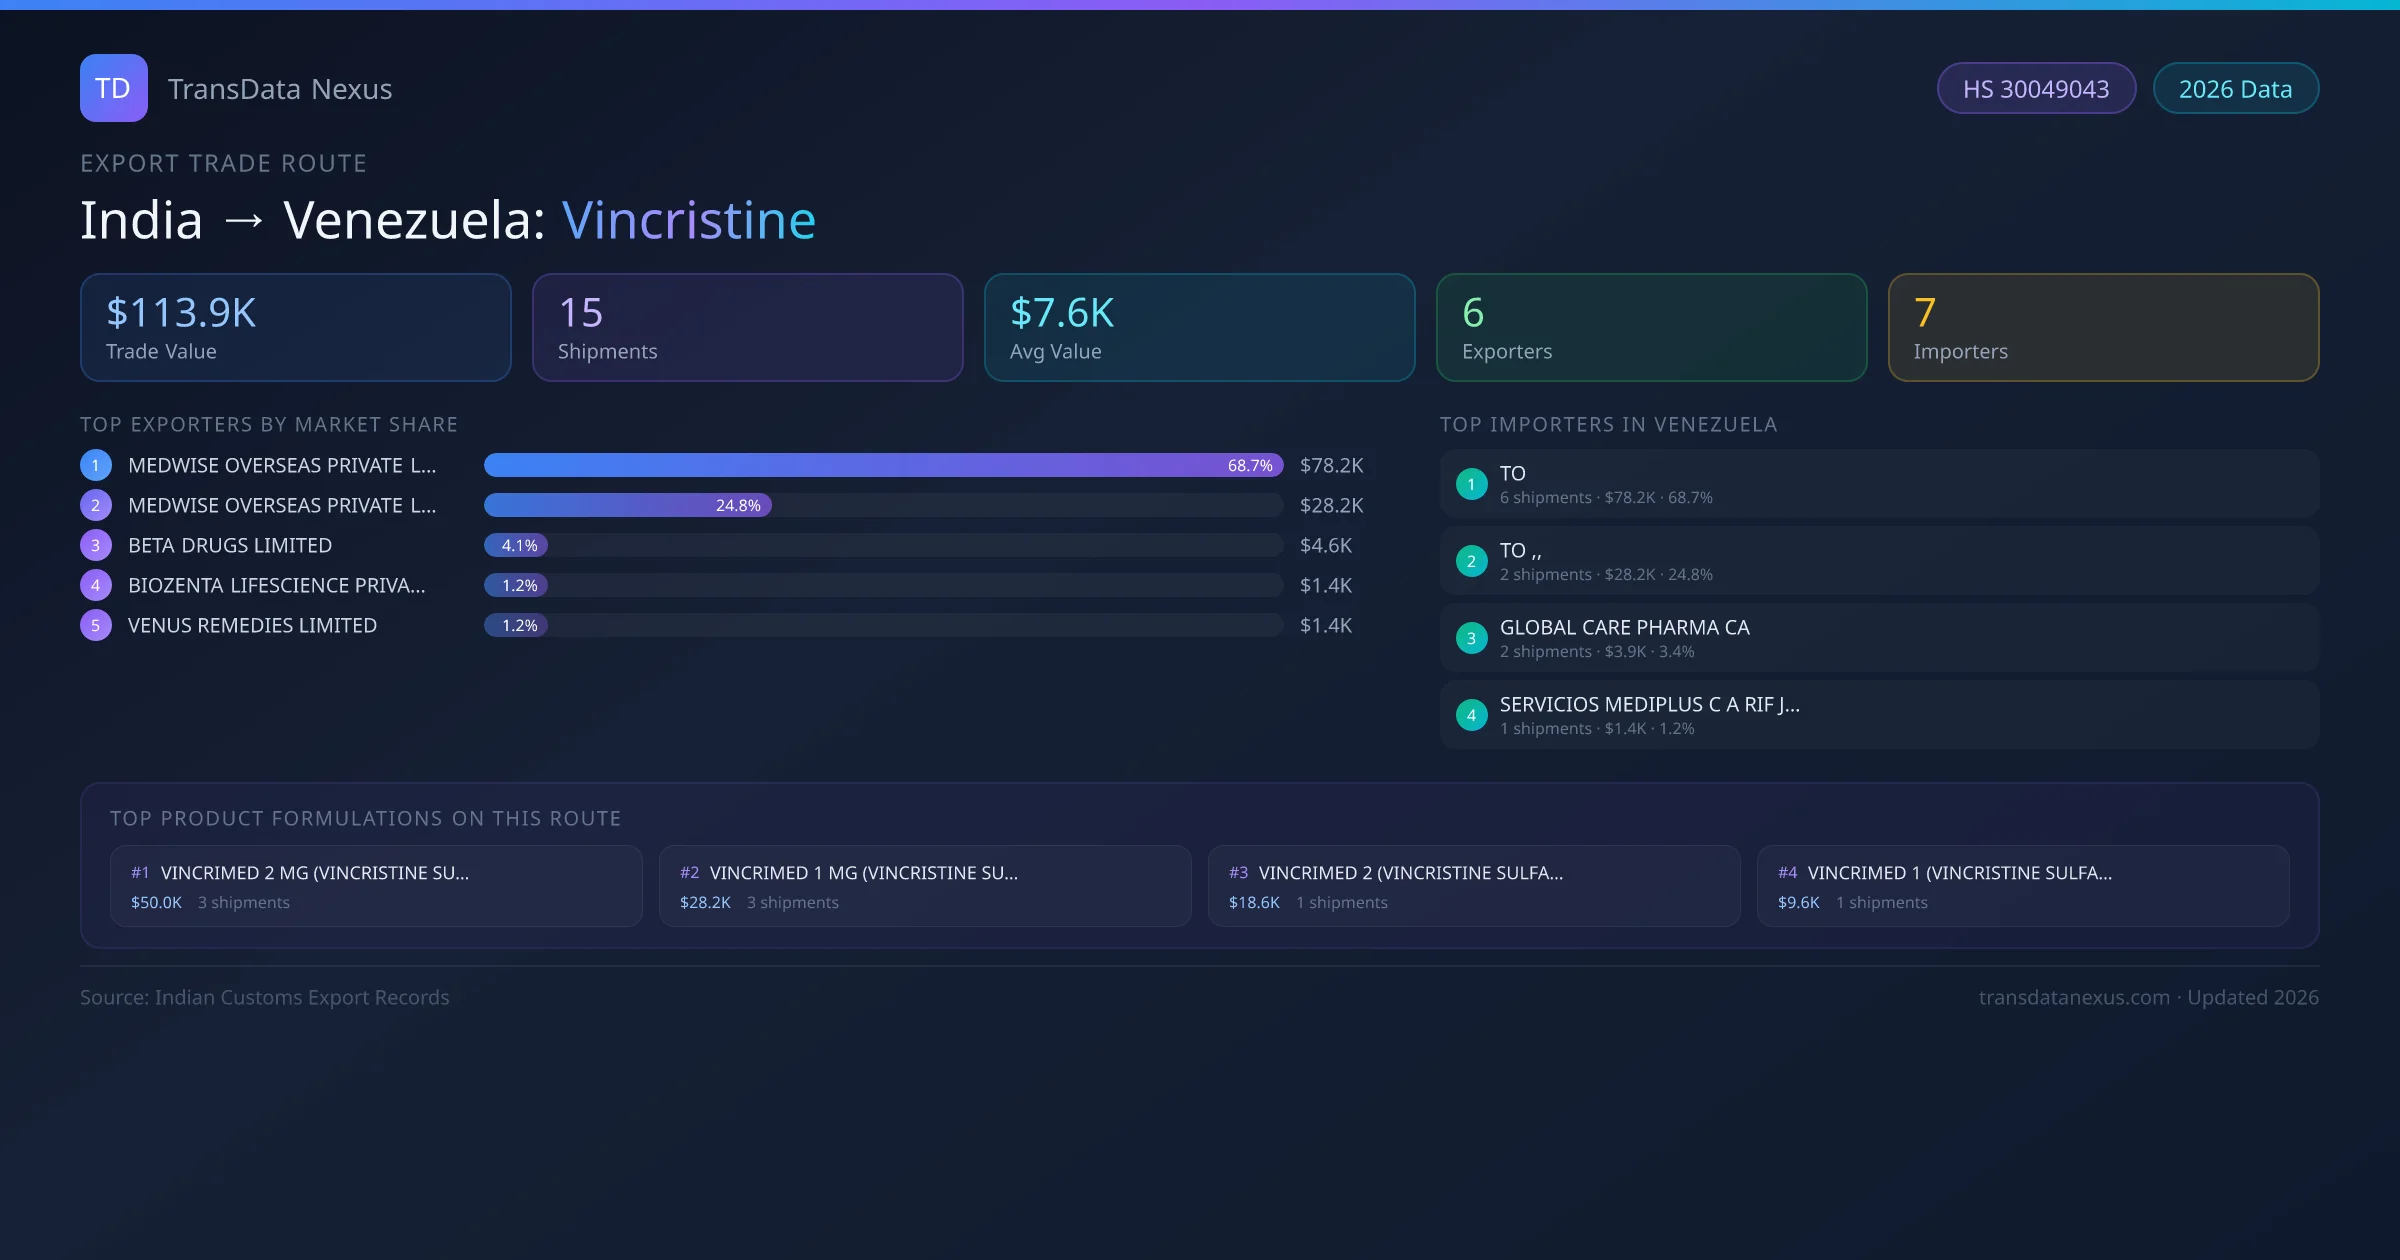The width and height of the screenshot is (2400, 1260).
Task: Click the 68.7% market share bar
Action: [880, 464]
